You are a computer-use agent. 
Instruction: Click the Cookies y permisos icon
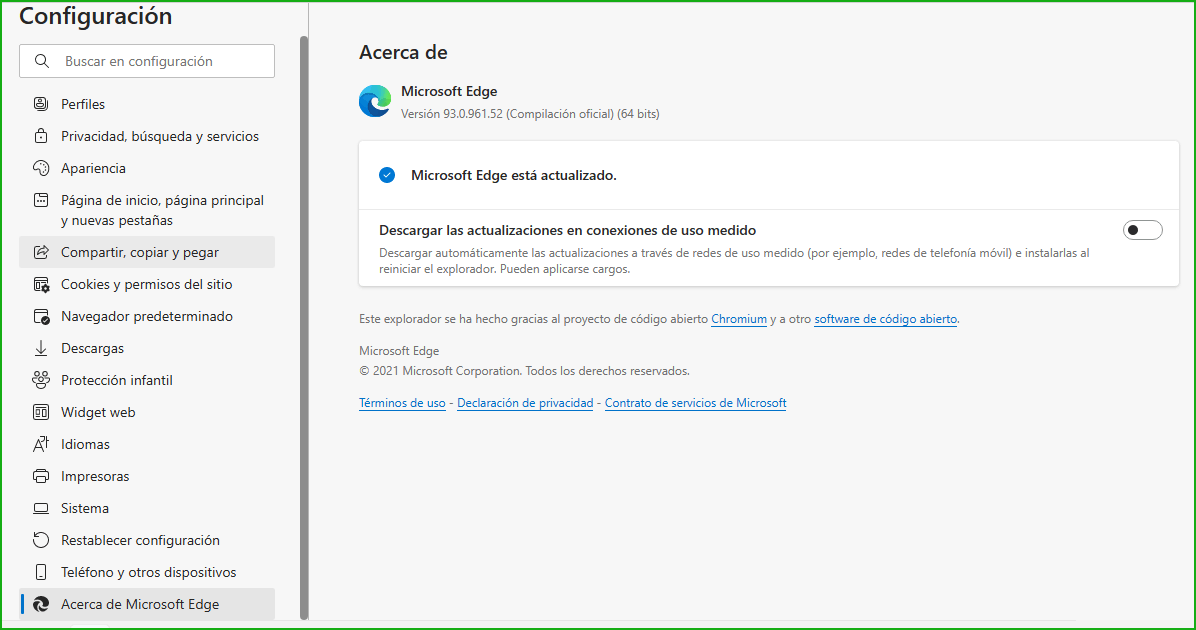[41, 284]
